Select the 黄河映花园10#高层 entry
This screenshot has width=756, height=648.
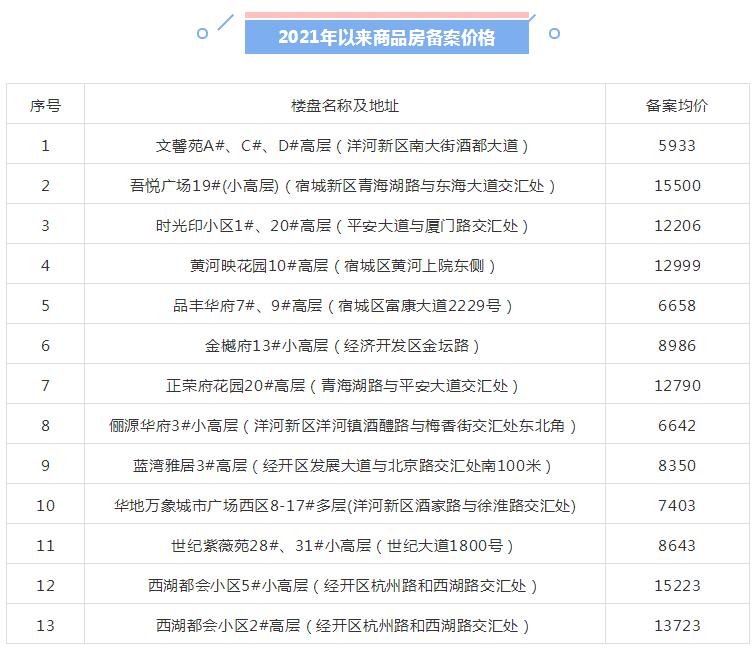click(x=342, y=266)
